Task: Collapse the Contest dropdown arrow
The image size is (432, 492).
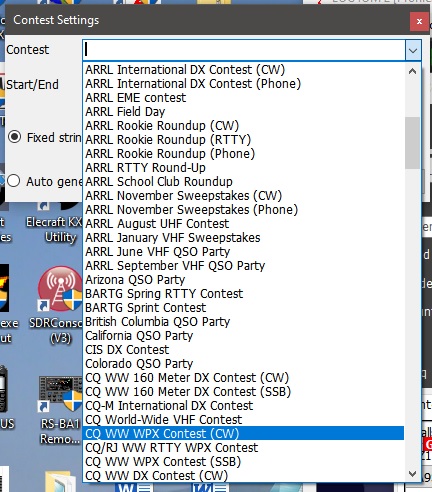Action: pyautogui.click(x=413, y=50)
